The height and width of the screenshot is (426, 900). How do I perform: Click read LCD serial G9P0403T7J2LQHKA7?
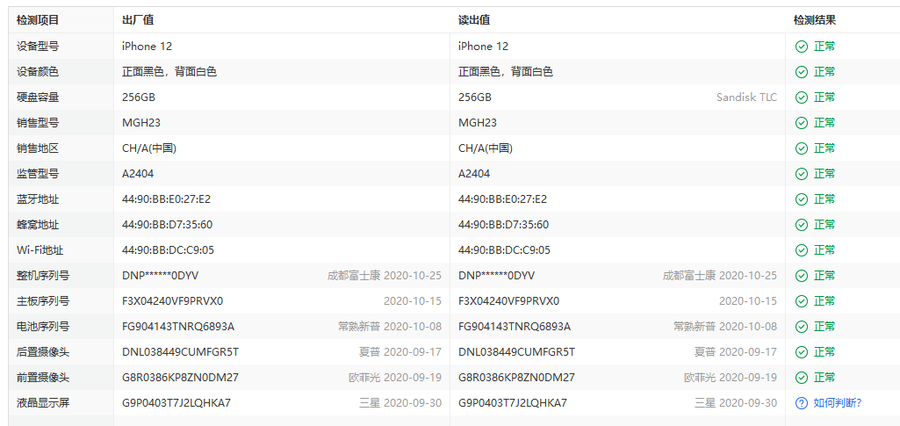click(x=513, y=403)
